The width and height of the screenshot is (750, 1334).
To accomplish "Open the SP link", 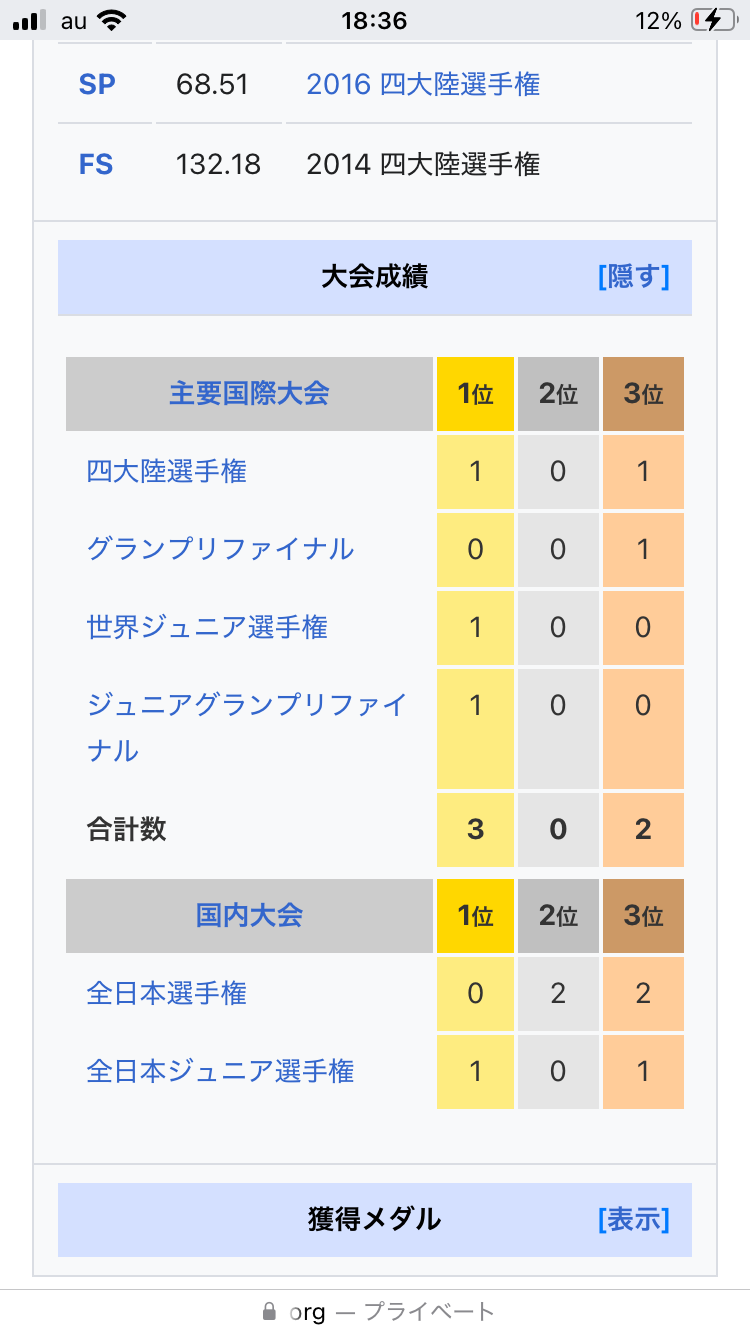I will tap(97, 84).
